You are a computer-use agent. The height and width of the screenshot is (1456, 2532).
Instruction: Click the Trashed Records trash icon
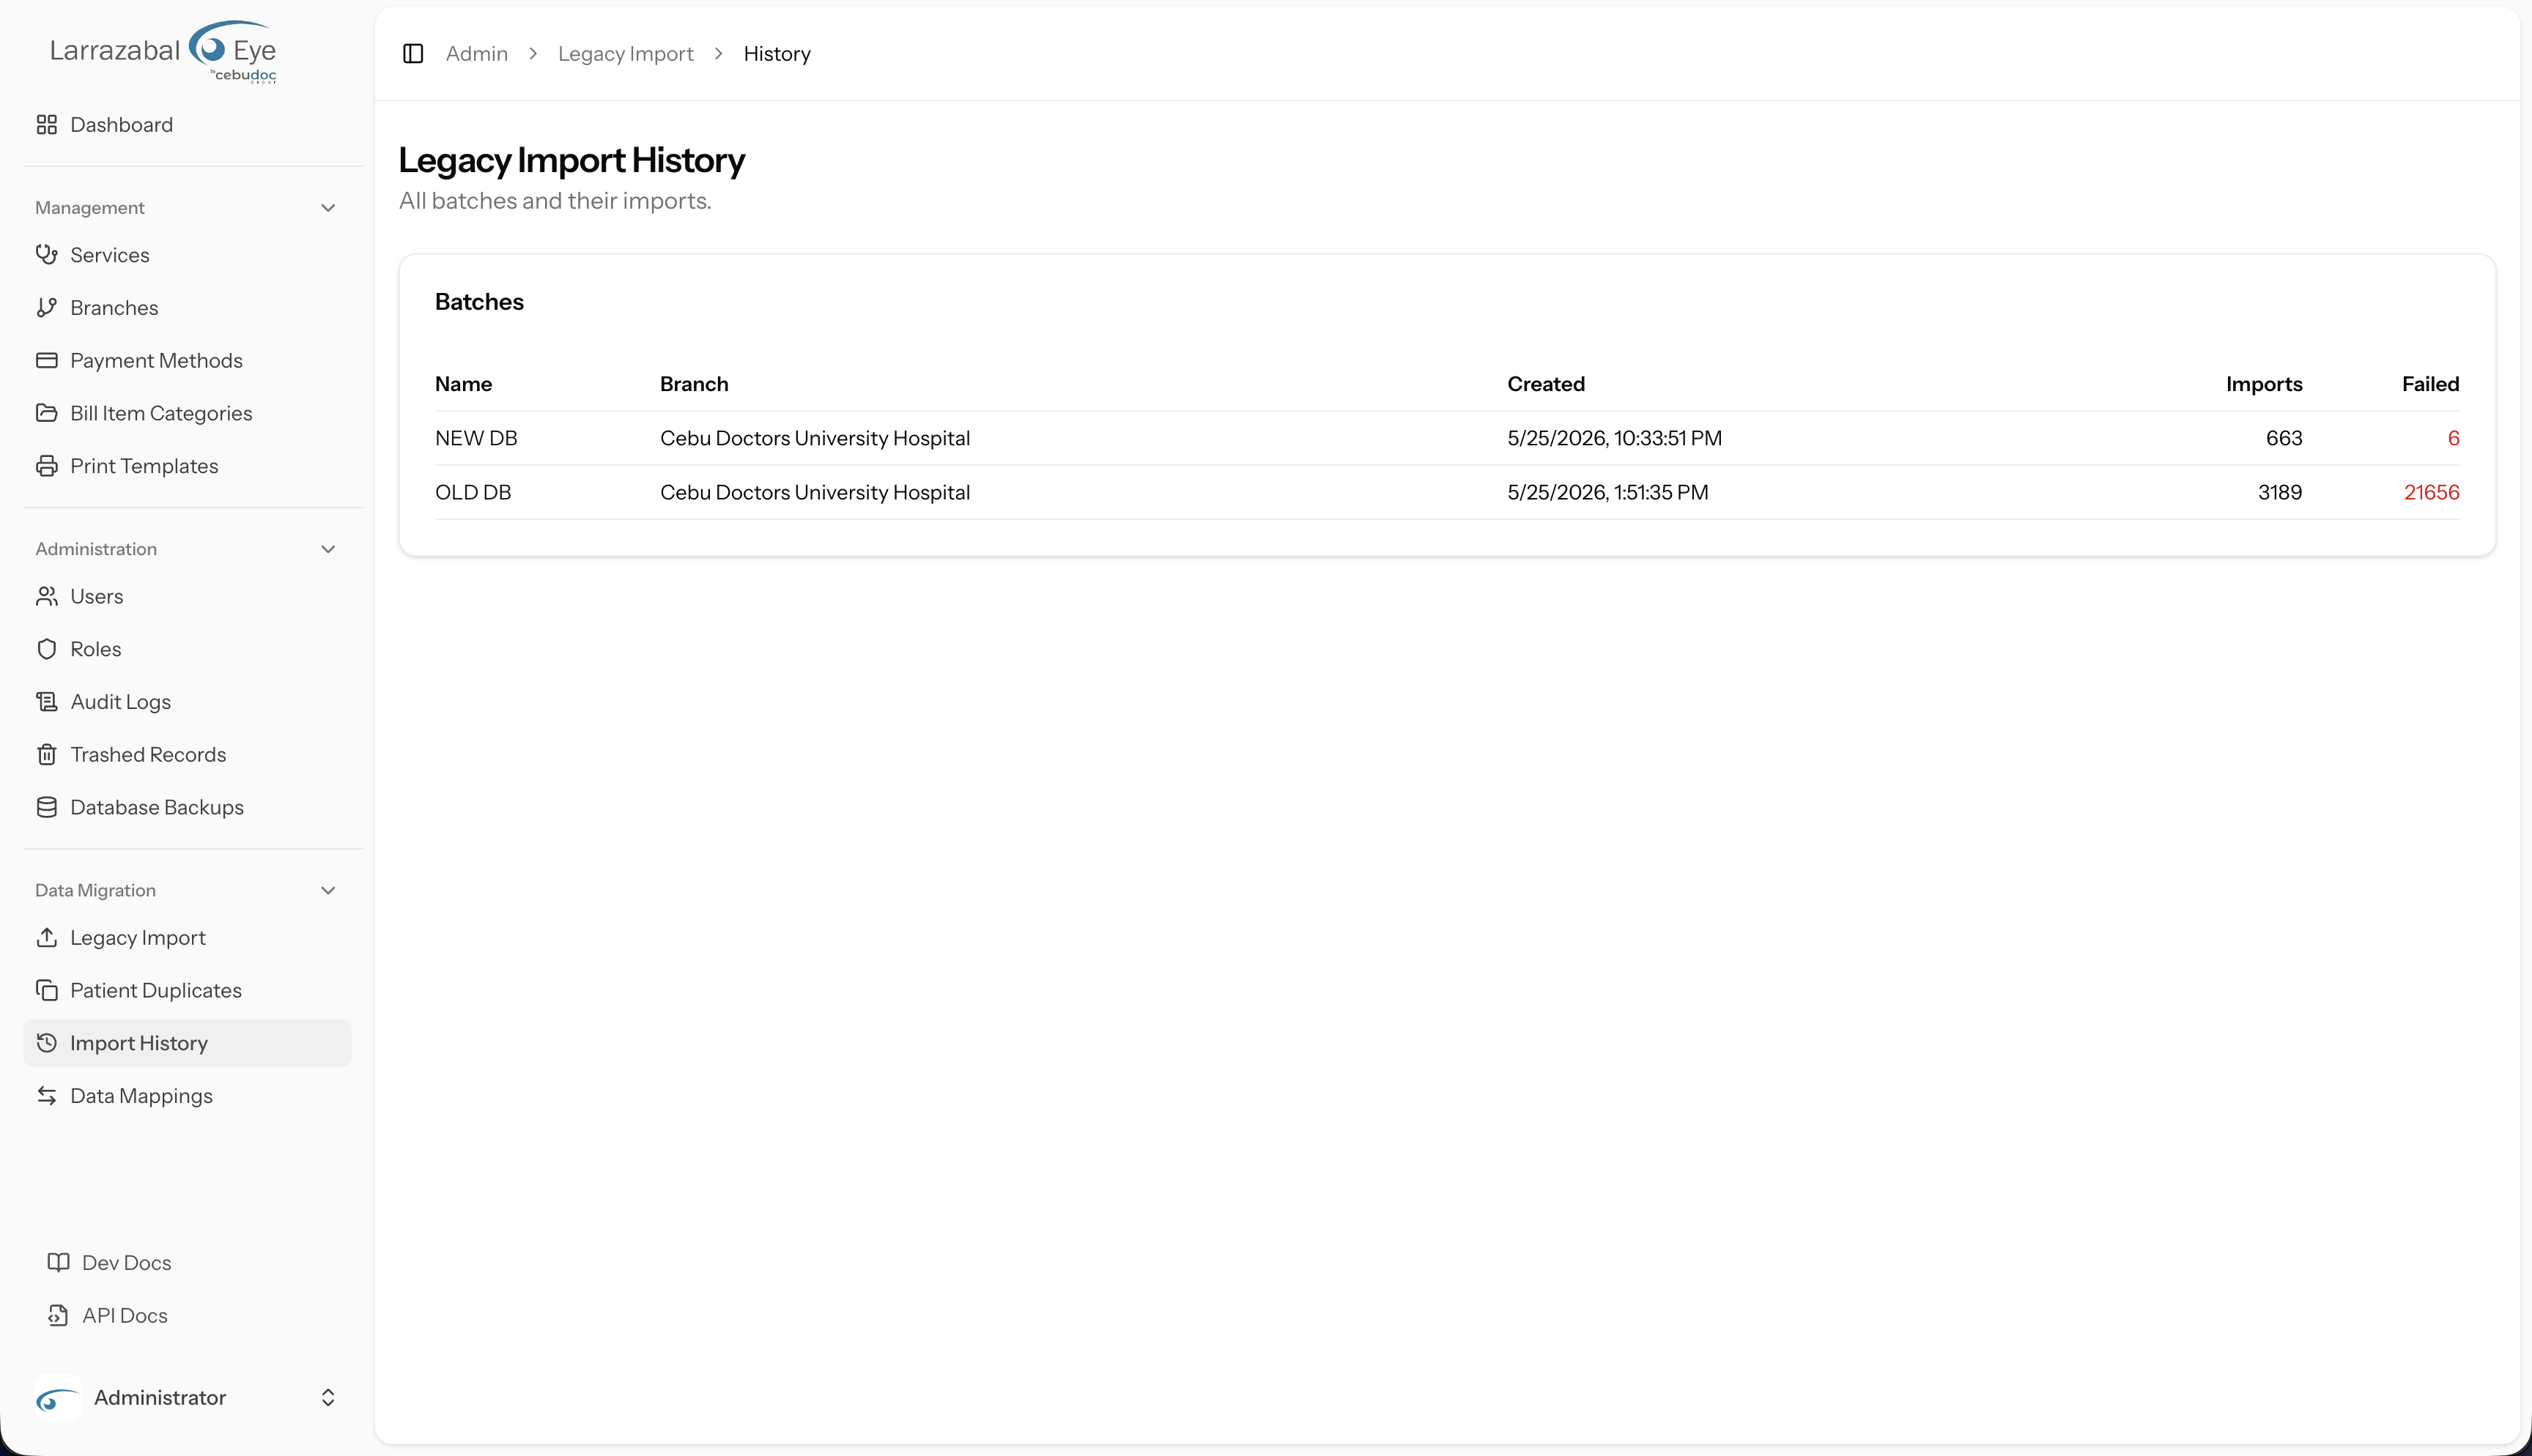point(47,755)
